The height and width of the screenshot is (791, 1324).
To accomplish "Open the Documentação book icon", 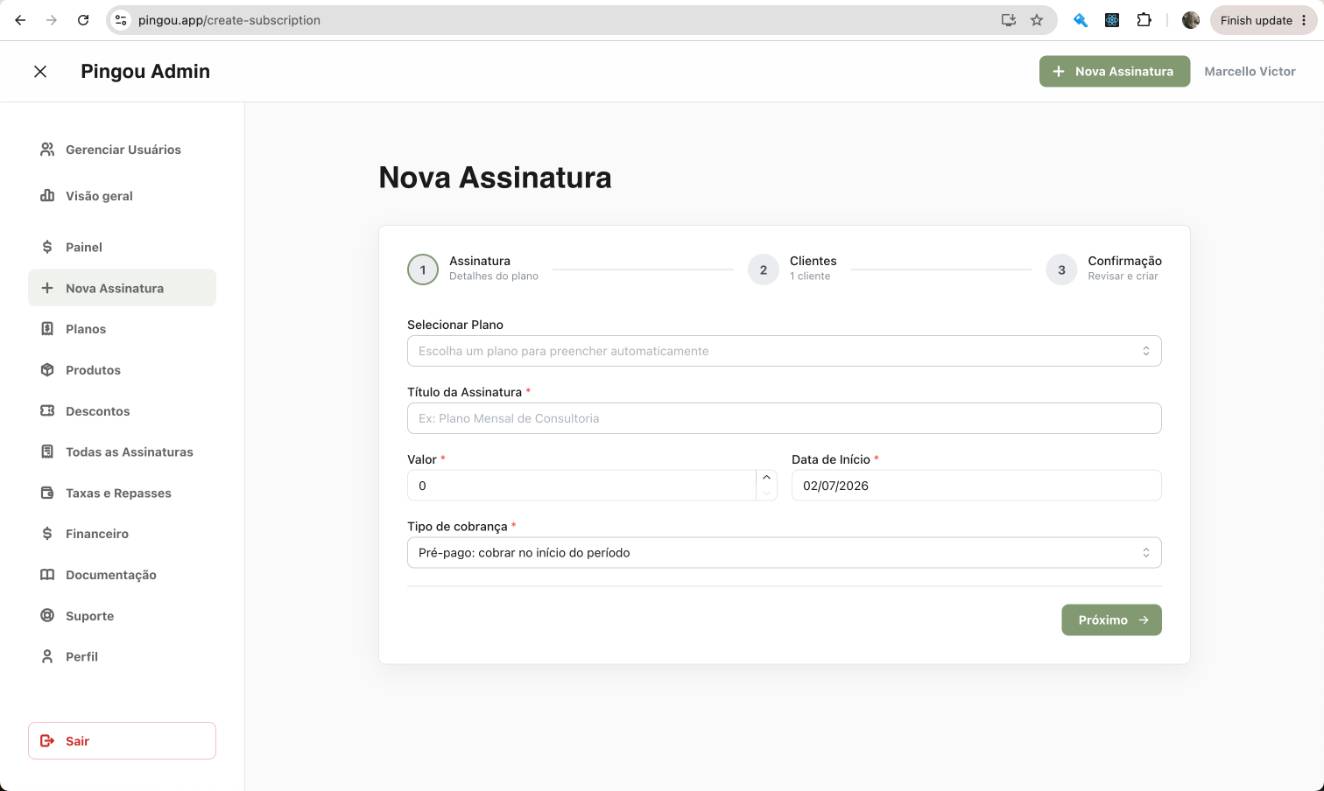I will point(47,574).
